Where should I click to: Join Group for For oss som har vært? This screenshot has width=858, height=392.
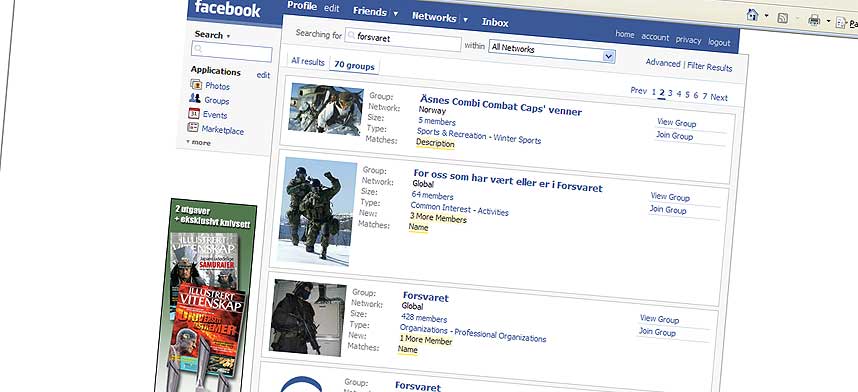(x=668, y=210)
